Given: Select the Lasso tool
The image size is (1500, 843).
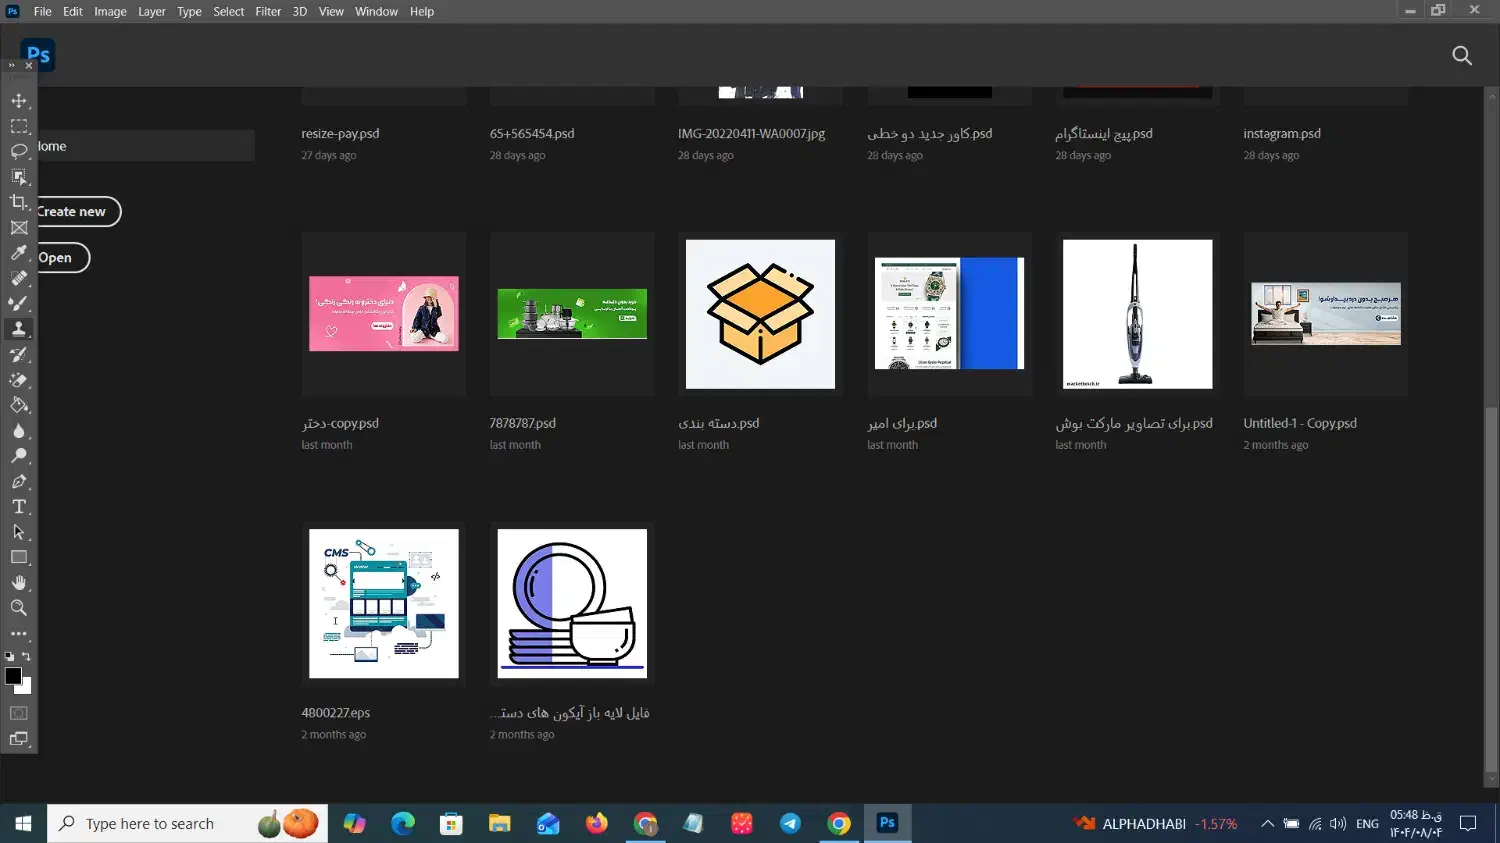Looking at the screenshot, I should [19, 151].
